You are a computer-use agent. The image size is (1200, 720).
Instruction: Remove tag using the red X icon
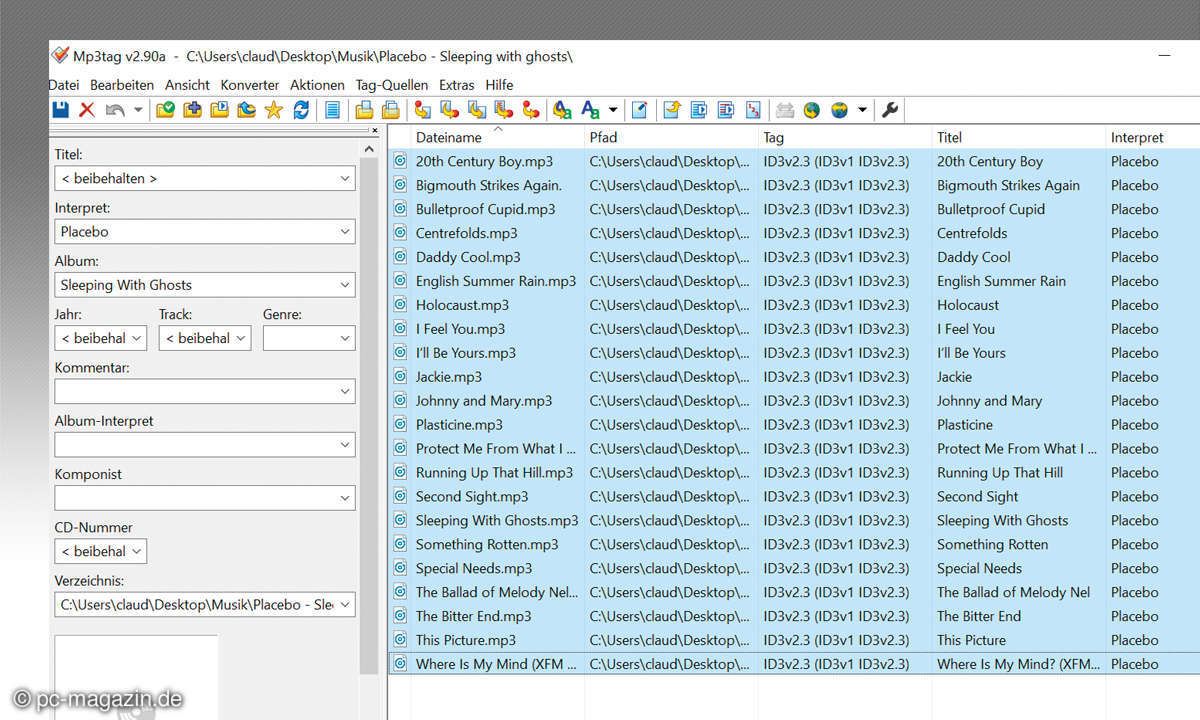point(87,110)
